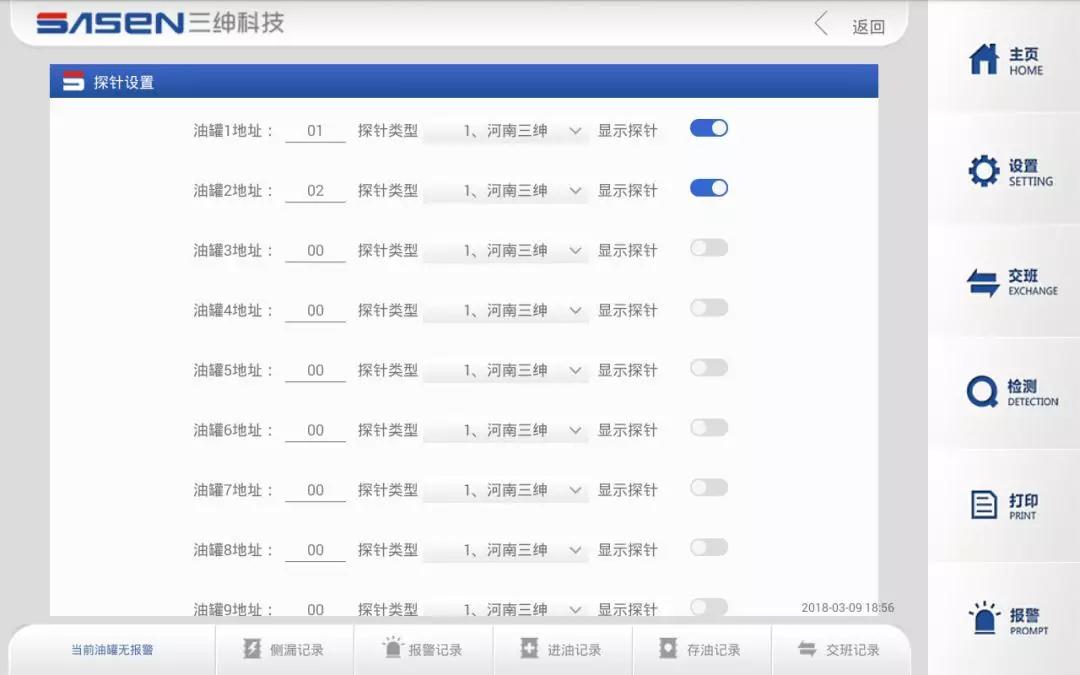
Task: Turn off 显示探针 toggle for 油罐1
Action: [709, 128]
